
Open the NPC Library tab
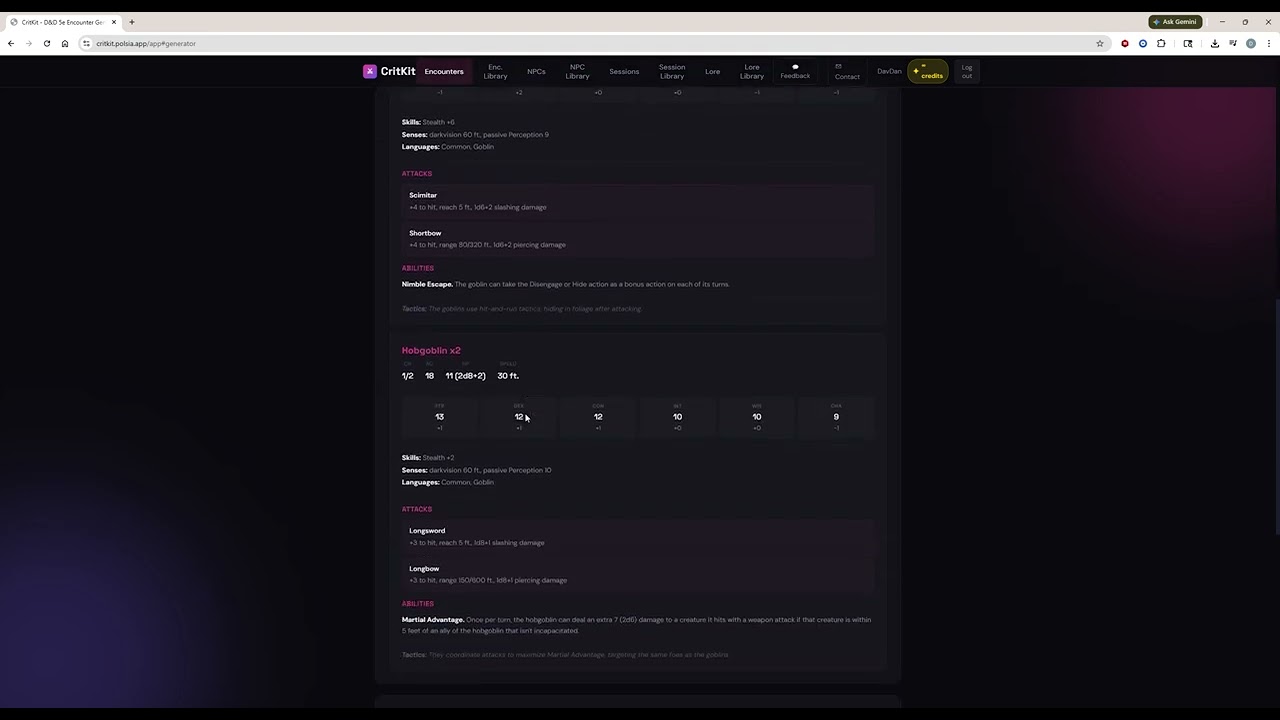tap(577, 71)
